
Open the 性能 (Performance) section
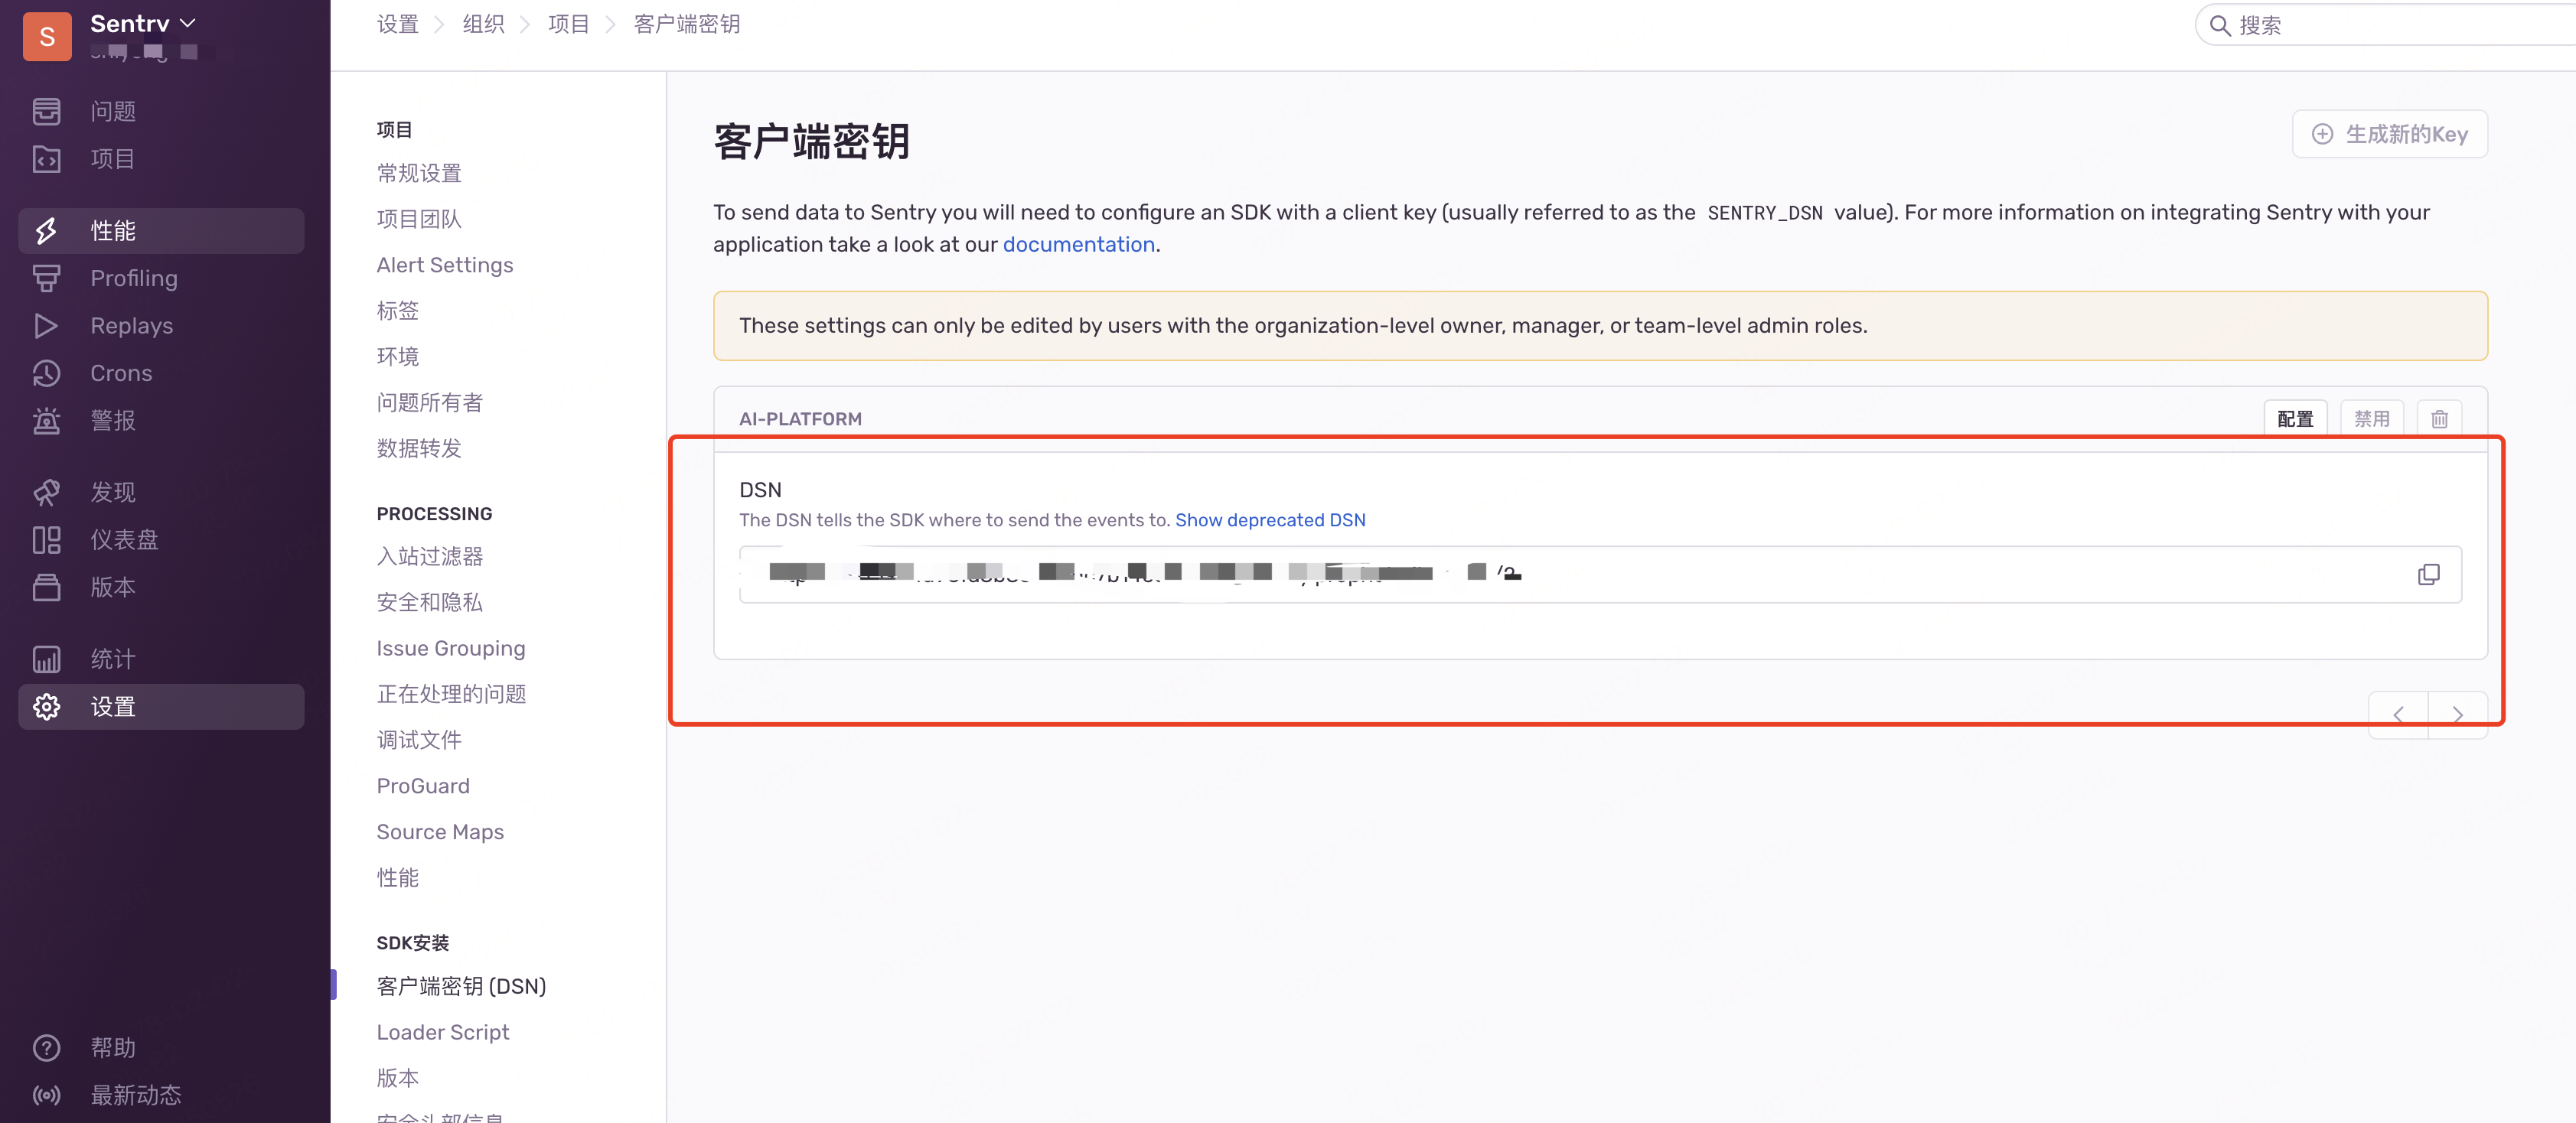(114, 230)
